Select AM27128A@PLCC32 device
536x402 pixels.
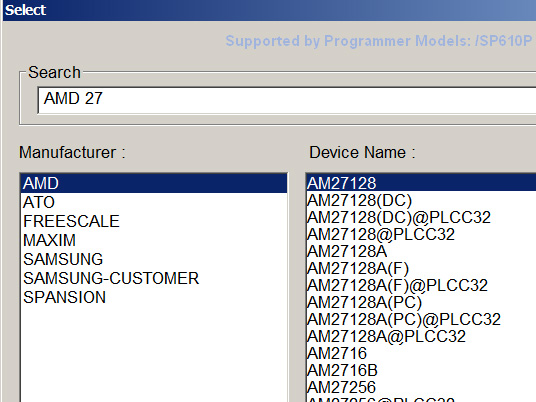(x=421, y=336)
